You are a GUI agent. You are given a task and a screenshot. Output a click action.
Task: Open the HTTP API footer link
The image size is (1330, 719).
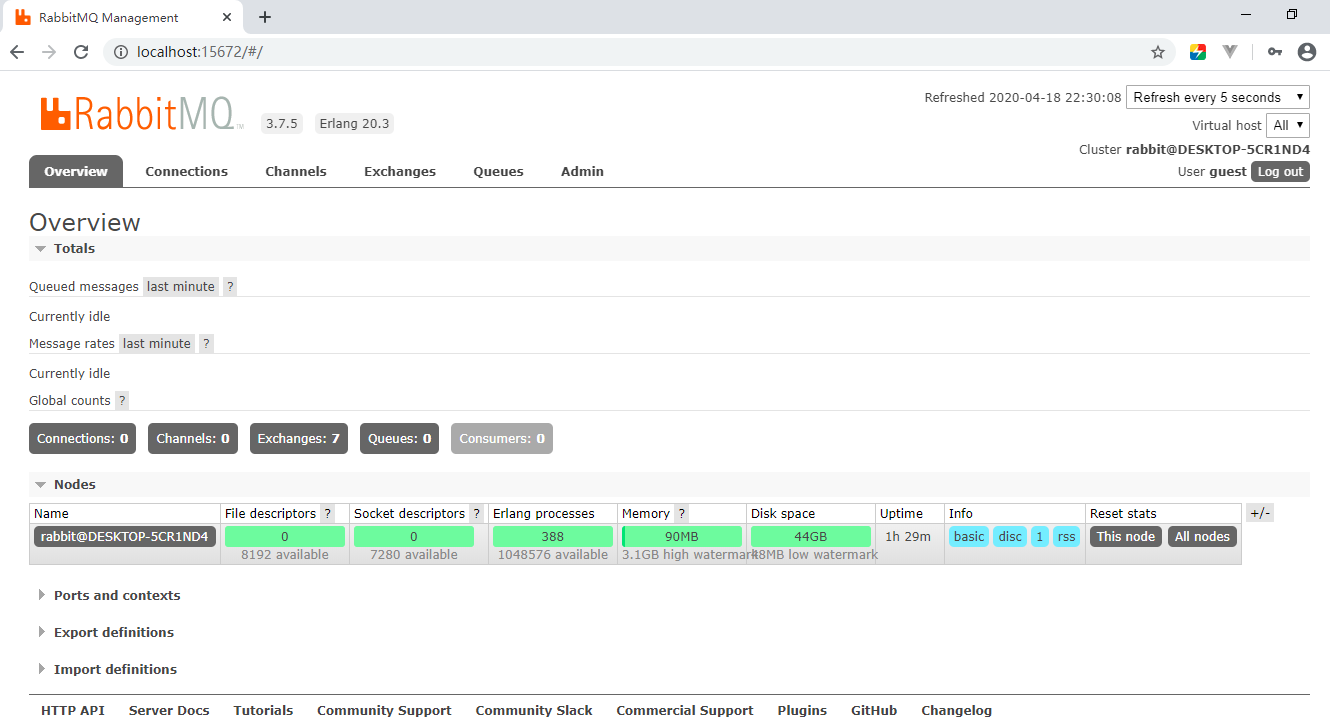(73, 710)
